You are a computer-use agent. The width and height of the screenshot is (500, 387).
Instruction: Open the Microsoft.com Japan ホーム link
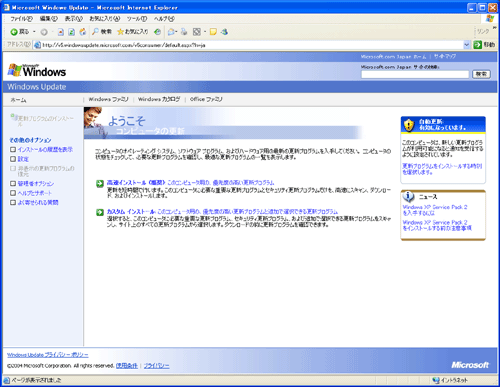click(393, 57)
